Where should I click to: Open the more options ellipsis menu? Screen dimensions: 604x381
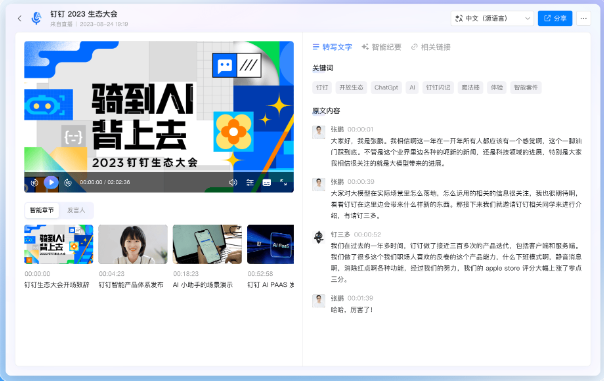[584, 18]
